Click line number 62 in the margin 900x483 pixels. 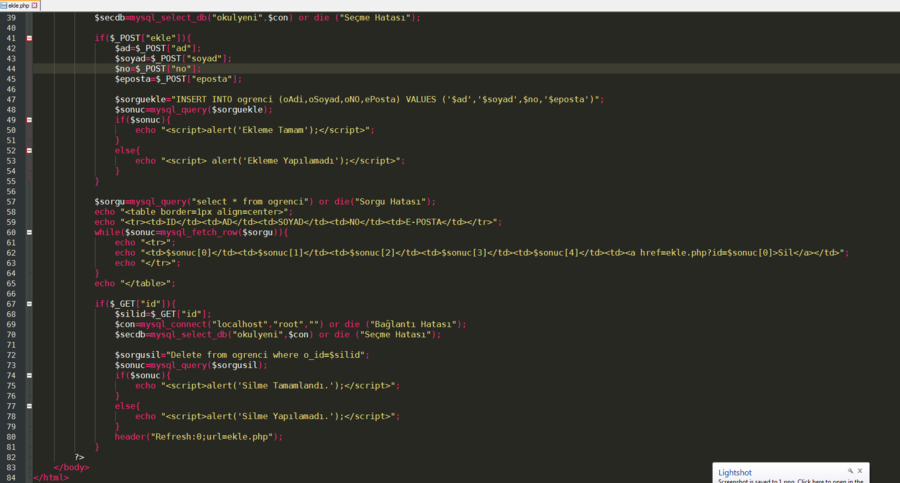click(x=11, y=253)
